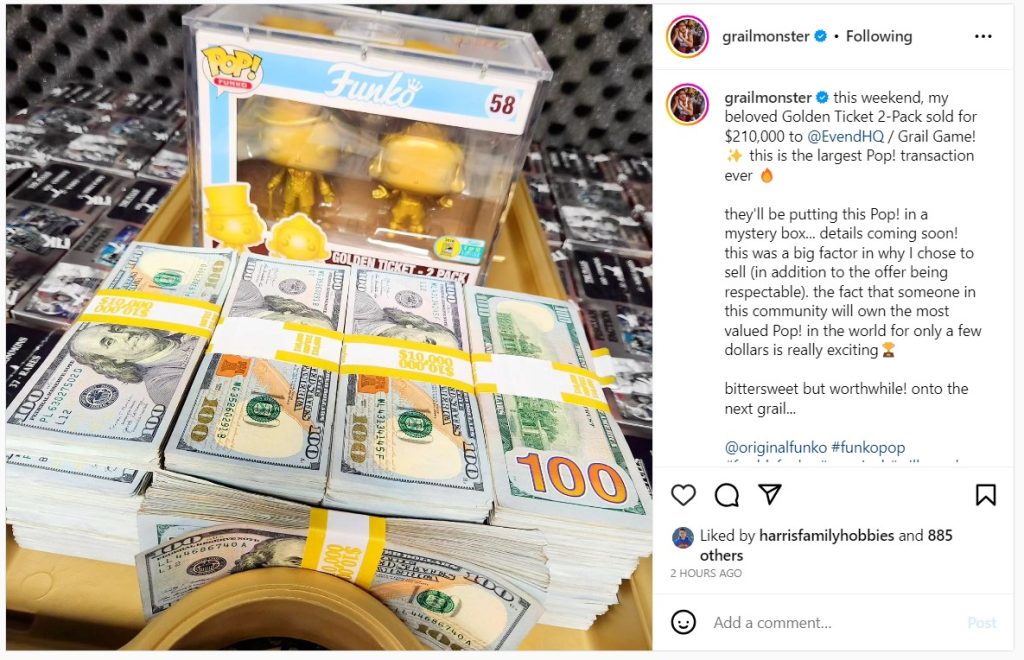This screenshot has width=1024, height=660.
Task: Share post using the paper plane icon
Action: coord(770,494)
